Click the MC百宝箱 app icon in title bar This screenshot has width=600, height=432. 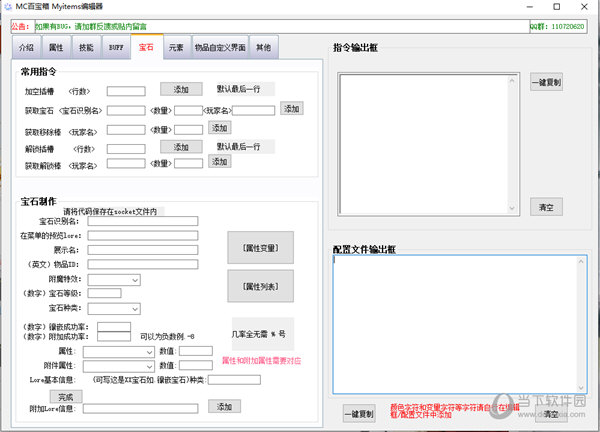point(8,6)
